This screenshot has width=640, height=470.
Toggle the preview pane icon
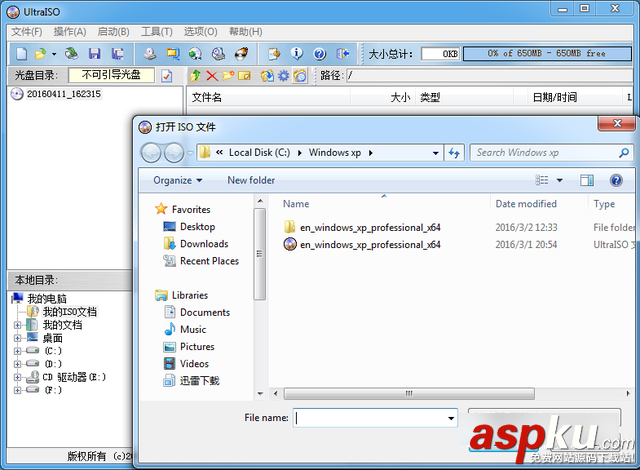point(587,180)
